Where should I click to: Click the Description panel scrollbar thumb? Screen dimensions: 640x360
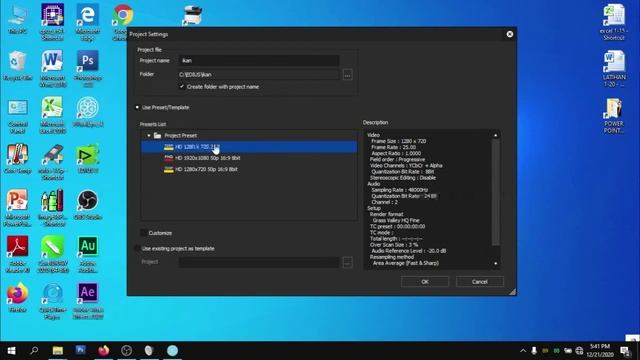(x=496, y=192)
